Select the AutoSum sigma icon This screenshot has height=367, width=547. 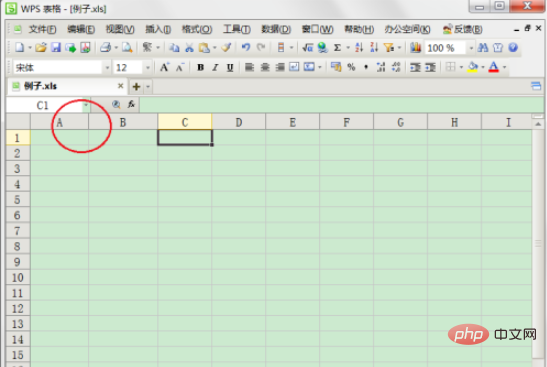(337, 47)
